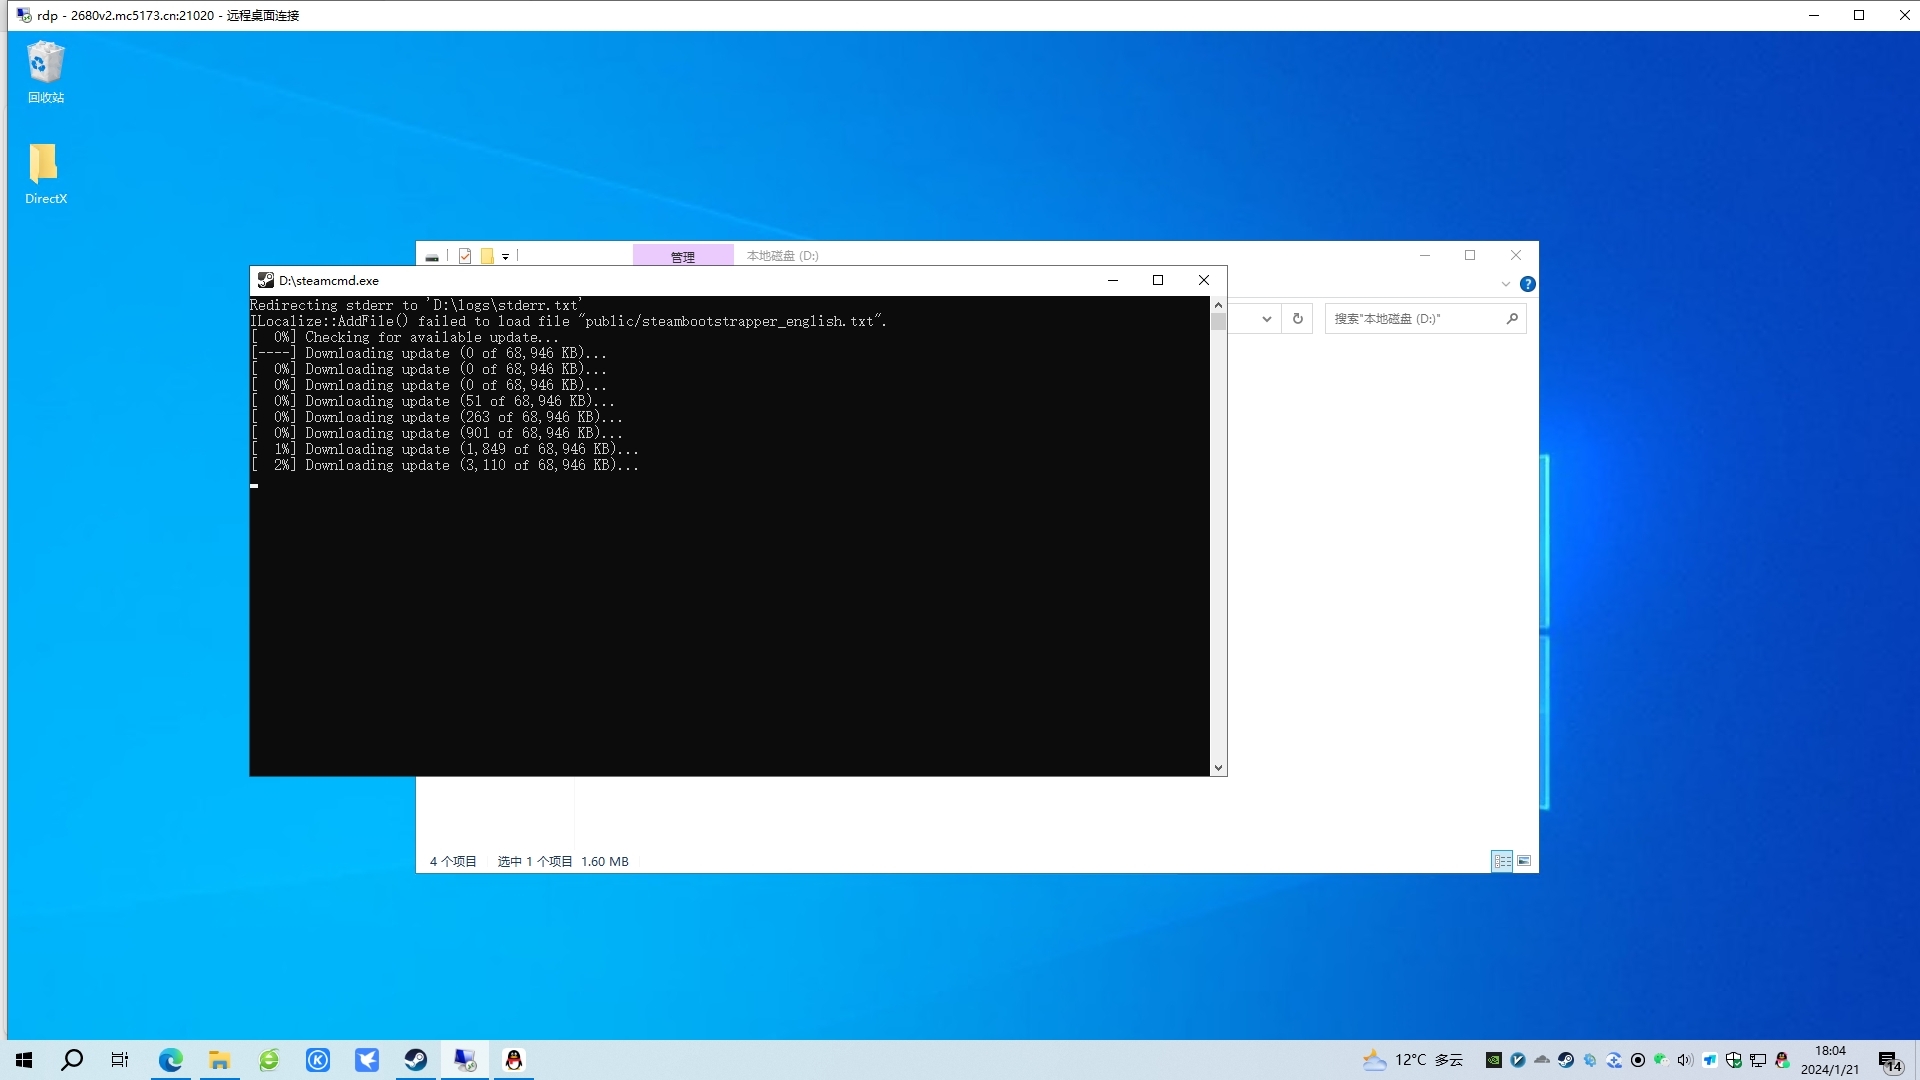
Task: Click the Properties checkmark in quick access toolbar
Action: point(465,256)
